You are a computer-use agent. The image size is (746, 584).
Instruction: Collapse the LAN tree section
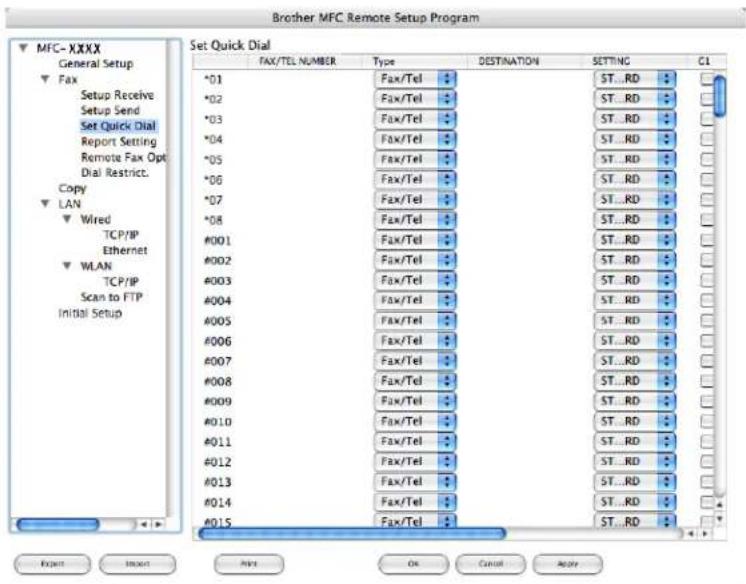pos(45,203)
